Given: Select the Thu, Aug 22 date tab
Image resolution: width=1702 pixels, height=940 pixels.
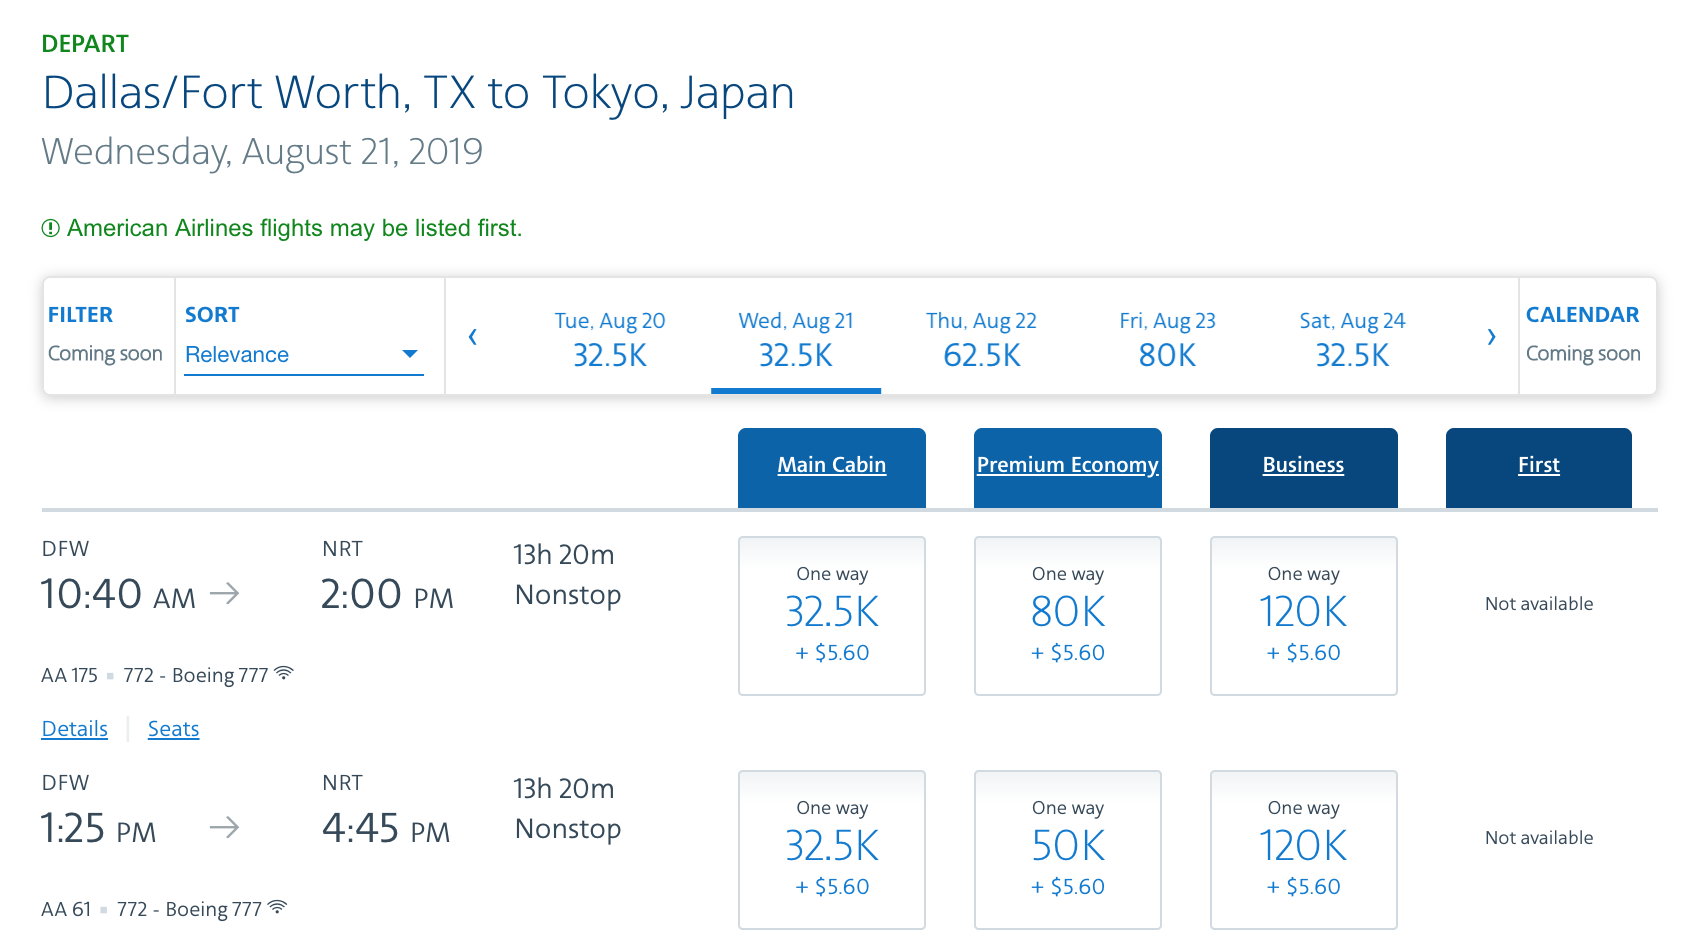Looking at the screenshot, I should [x=981, y=339].
